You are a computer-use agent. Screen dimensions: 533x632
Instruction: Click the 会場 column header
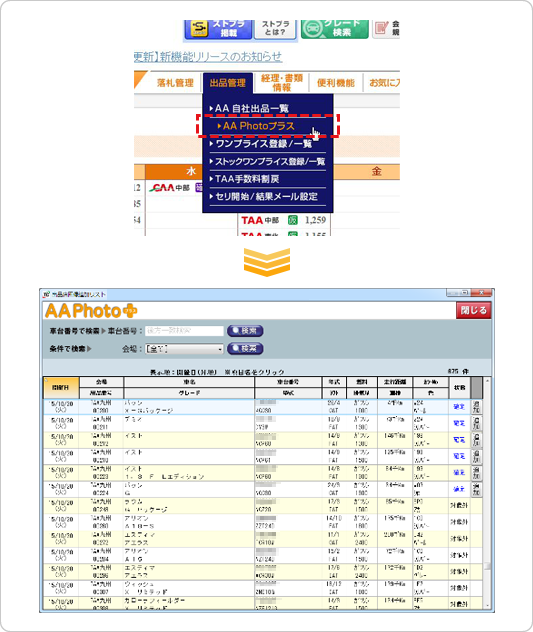tap(102, 382)
